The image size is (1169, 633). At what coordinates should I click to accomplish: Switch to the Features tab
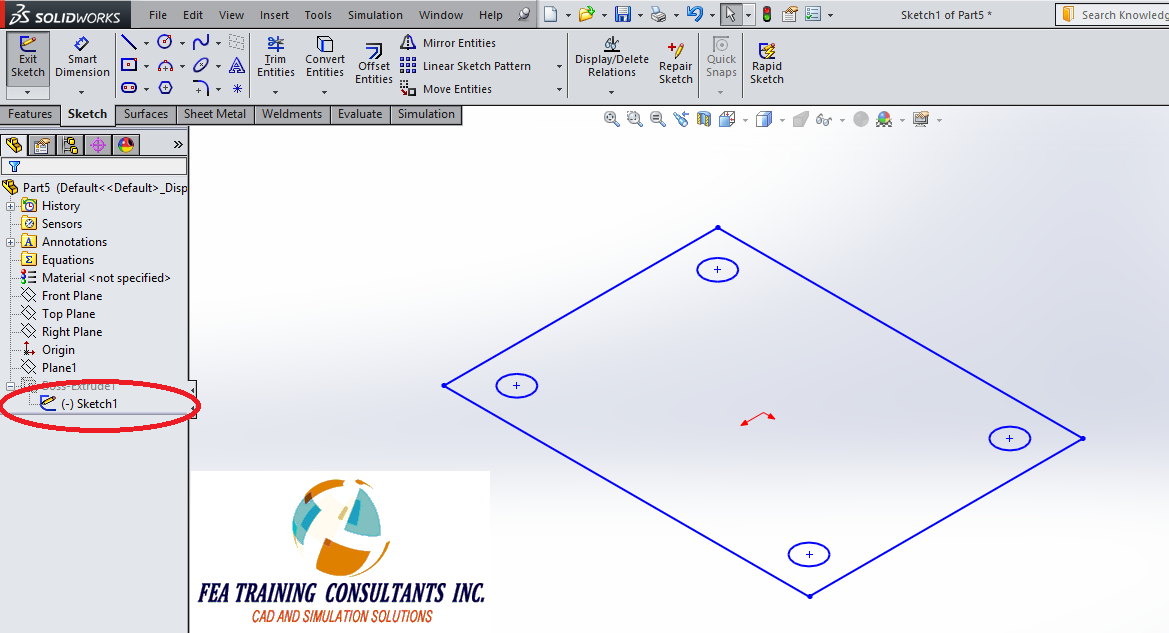coord(30,114)
